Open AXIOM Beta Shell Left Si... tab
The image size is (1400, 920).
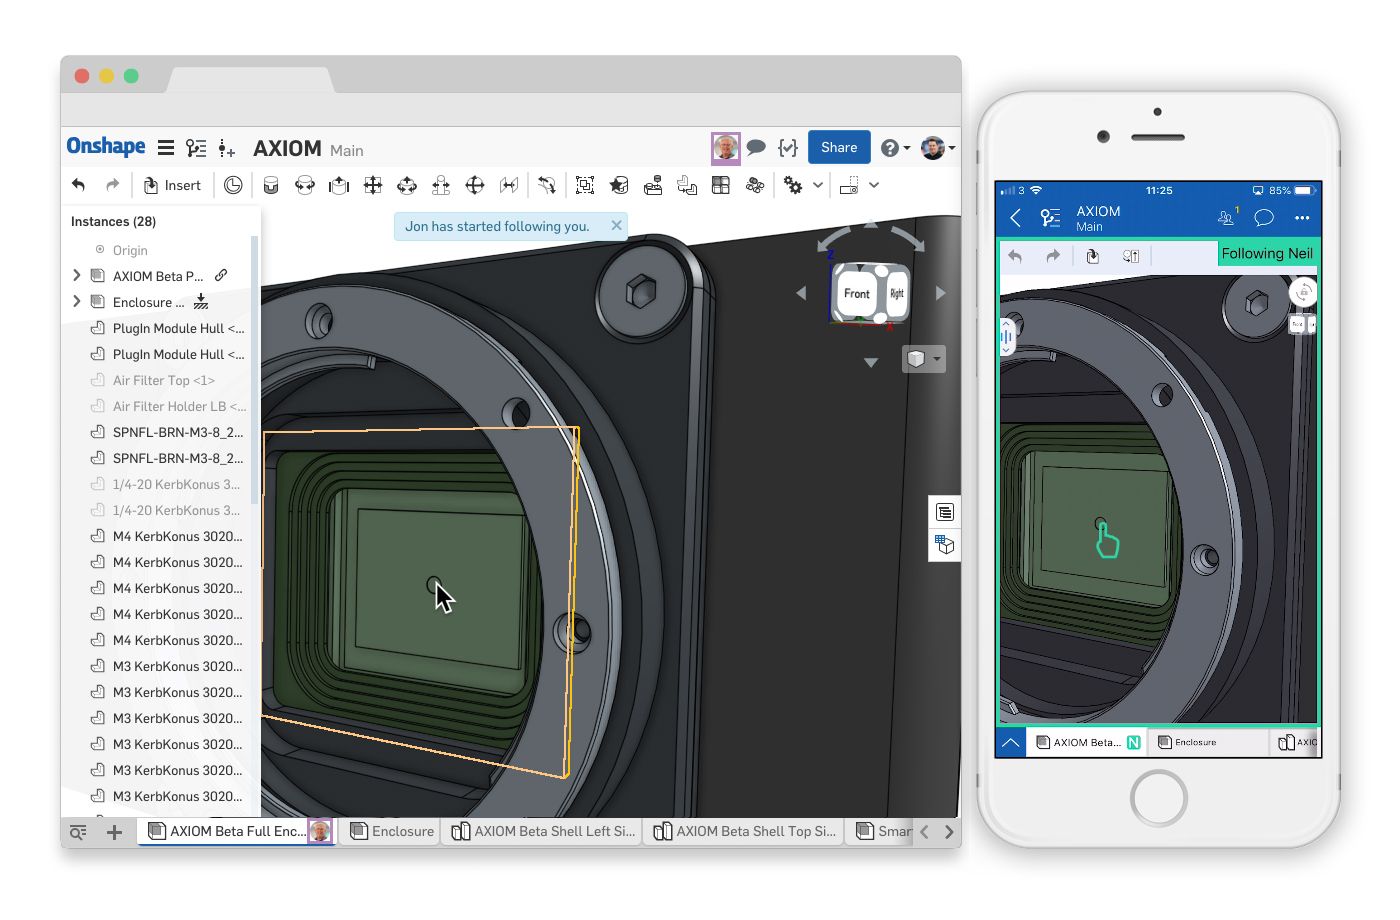point(544,831)
